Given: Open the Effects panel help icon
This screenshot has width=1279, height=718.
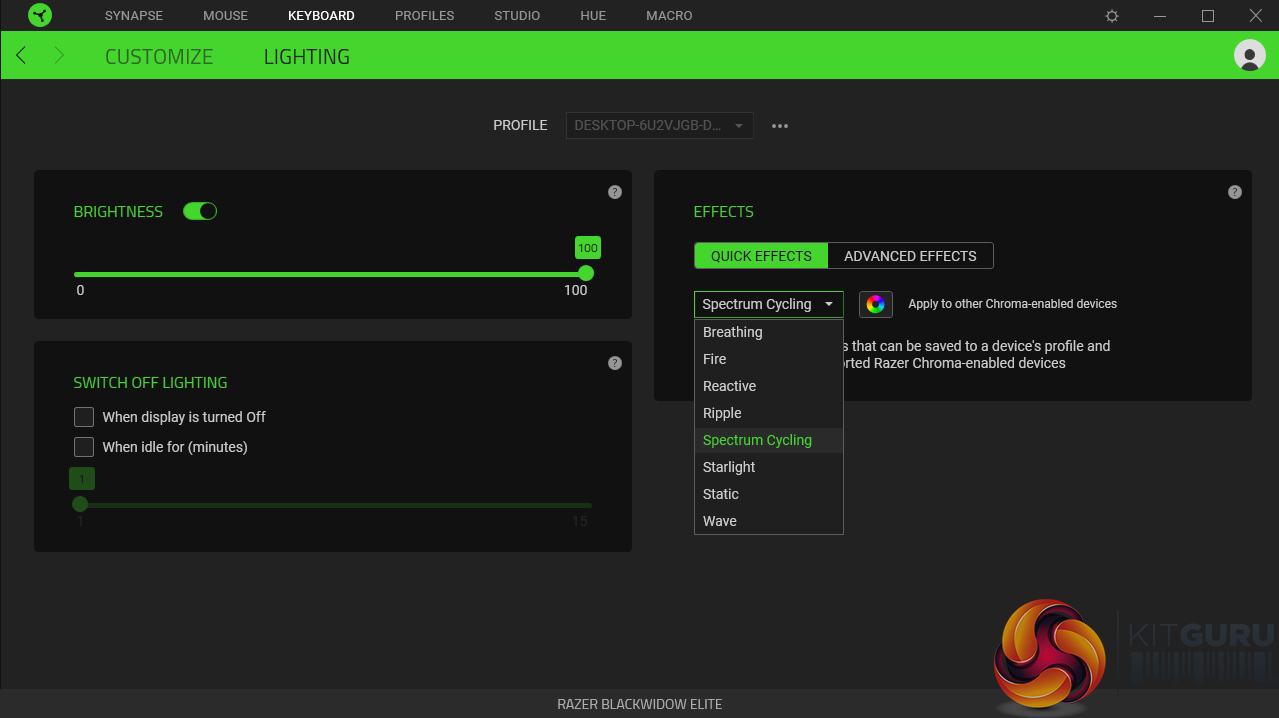Looking at the screenshot, I should click(1235, 192).
